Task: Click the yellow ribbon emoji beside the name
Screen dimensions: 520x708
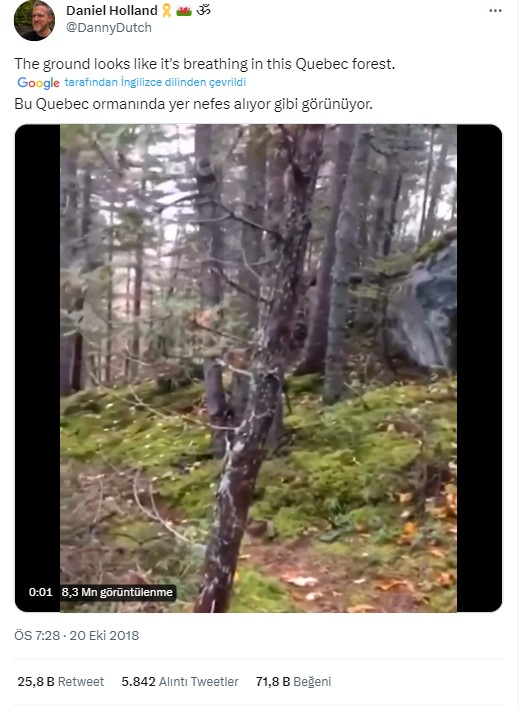Action: [167, 10]
